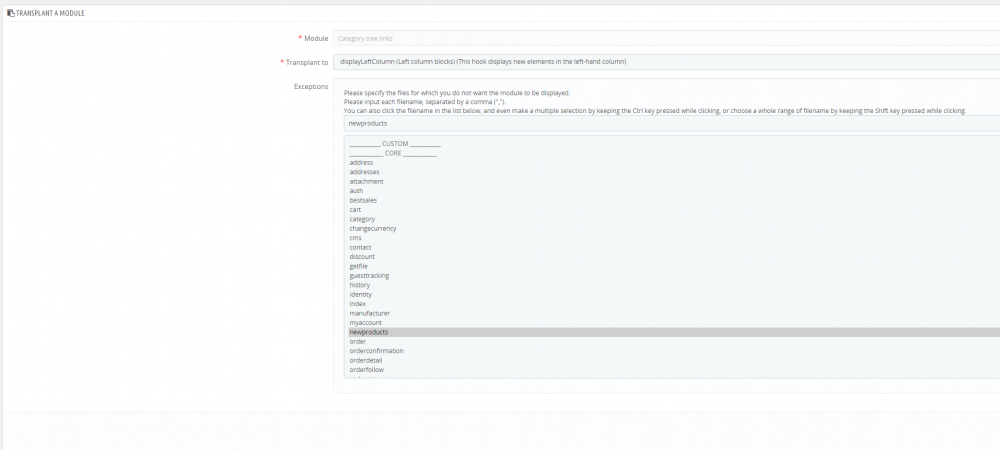Click the highlighted 'newproducts' list entry
1000x450 pixels.
pyautogui.click(x=674, y=332)
